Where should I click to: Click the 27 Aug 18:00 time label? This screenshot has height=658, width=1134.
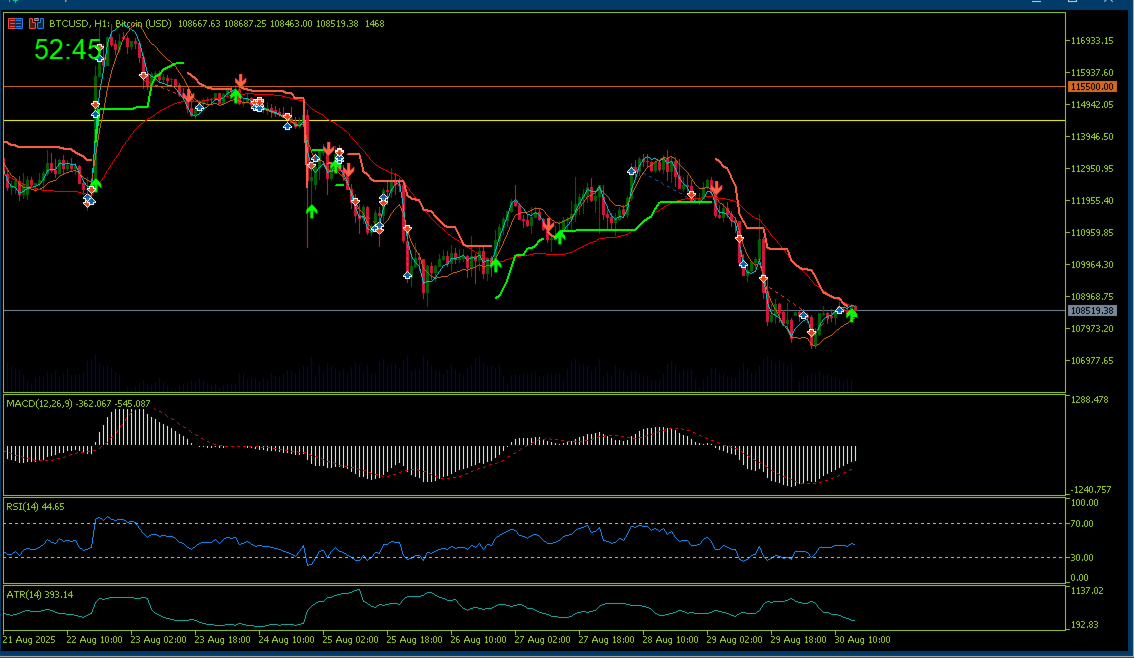click(607, 640)
